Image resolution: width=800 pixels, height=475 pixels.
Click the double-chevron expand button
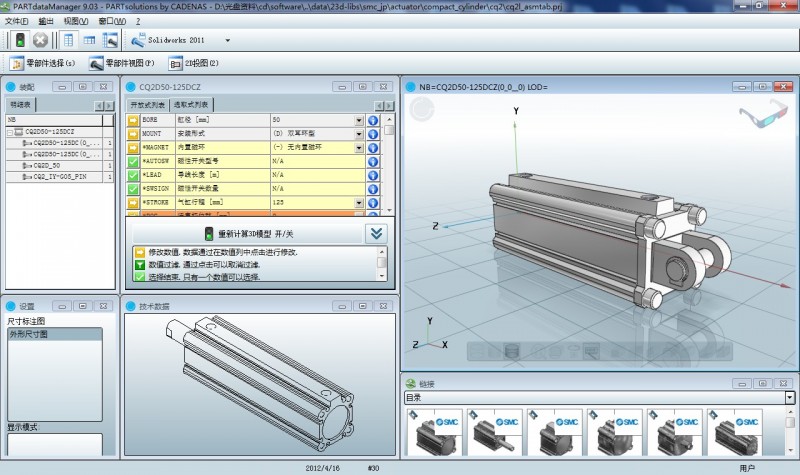click(x=376, y=233)
